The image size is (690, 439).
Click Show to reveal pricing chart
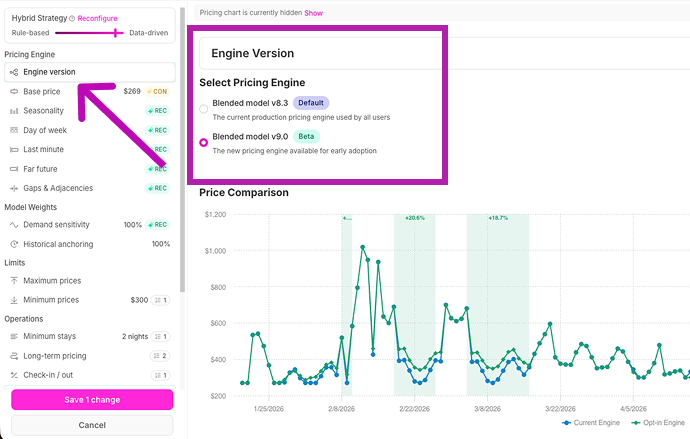pyautogui.click(x=313, y=13)
